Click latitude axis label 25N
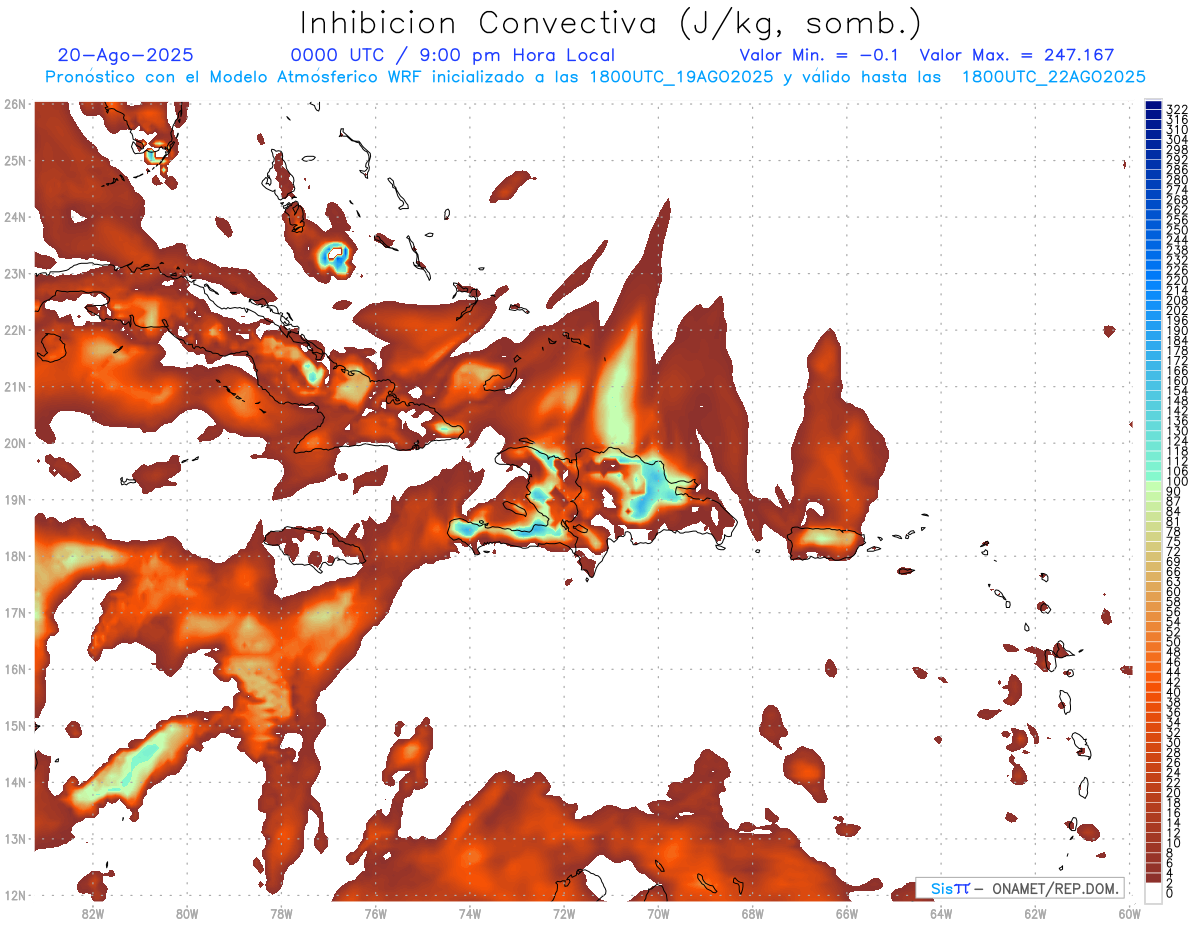Viewport: 1200px width, 927px height. tap(15, 160)
